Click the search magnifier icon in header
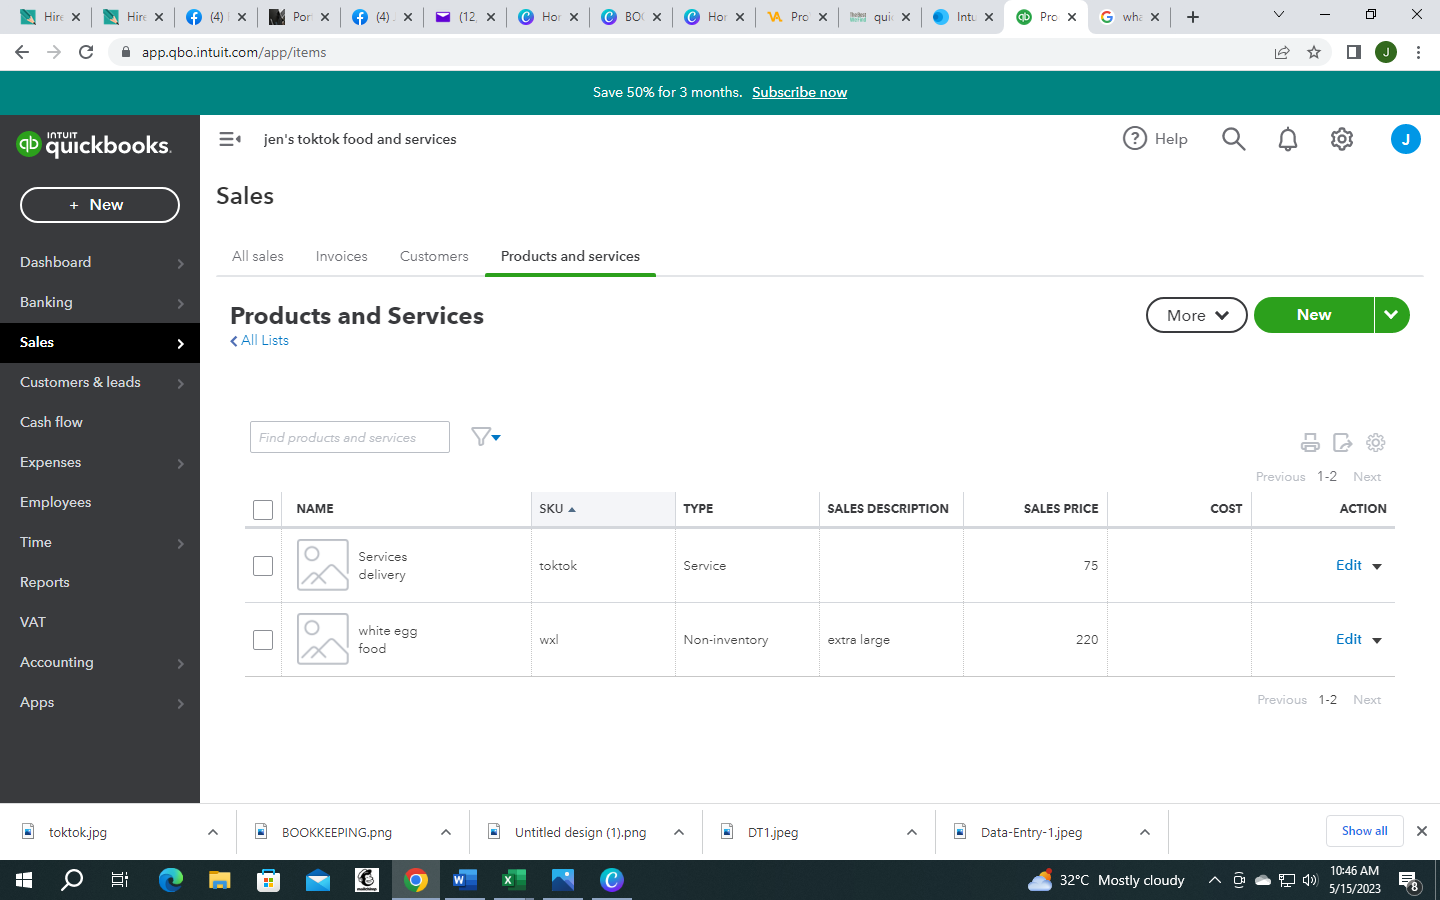This screenshot has width=1440, height=900. pyautogui.click(x=1234, y=139)
